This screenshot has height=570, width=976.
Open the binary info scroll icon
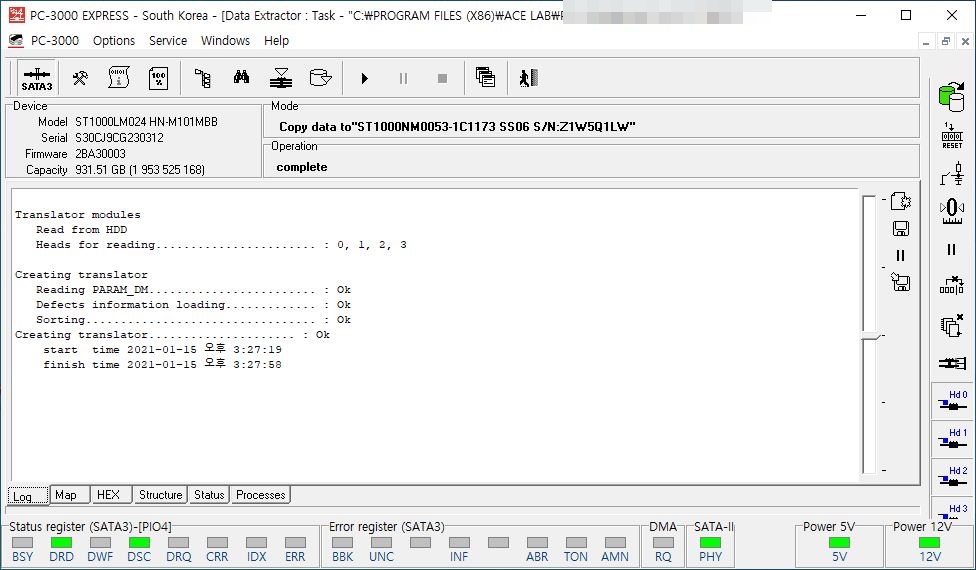point(119,78)
